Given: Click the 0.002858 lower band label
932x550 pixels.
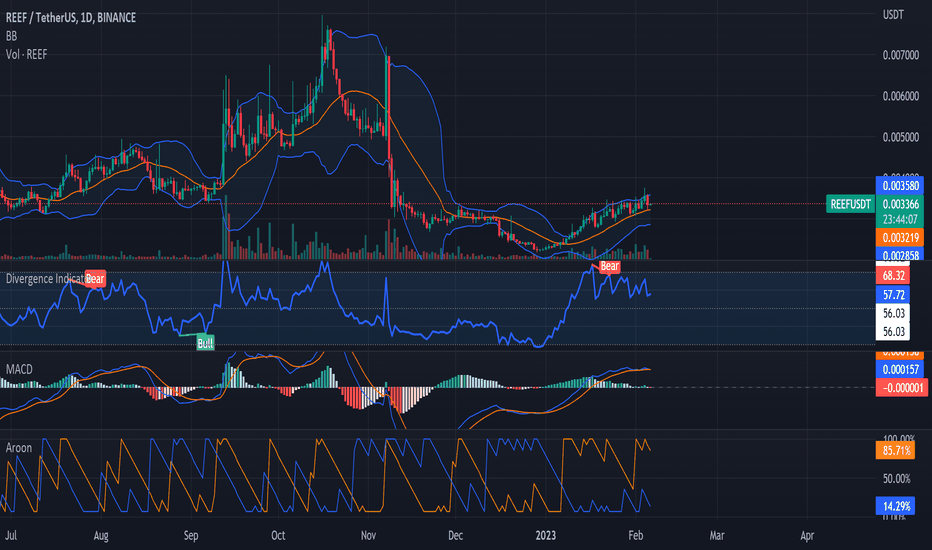Looking at the screenshot, I should 900,255.
